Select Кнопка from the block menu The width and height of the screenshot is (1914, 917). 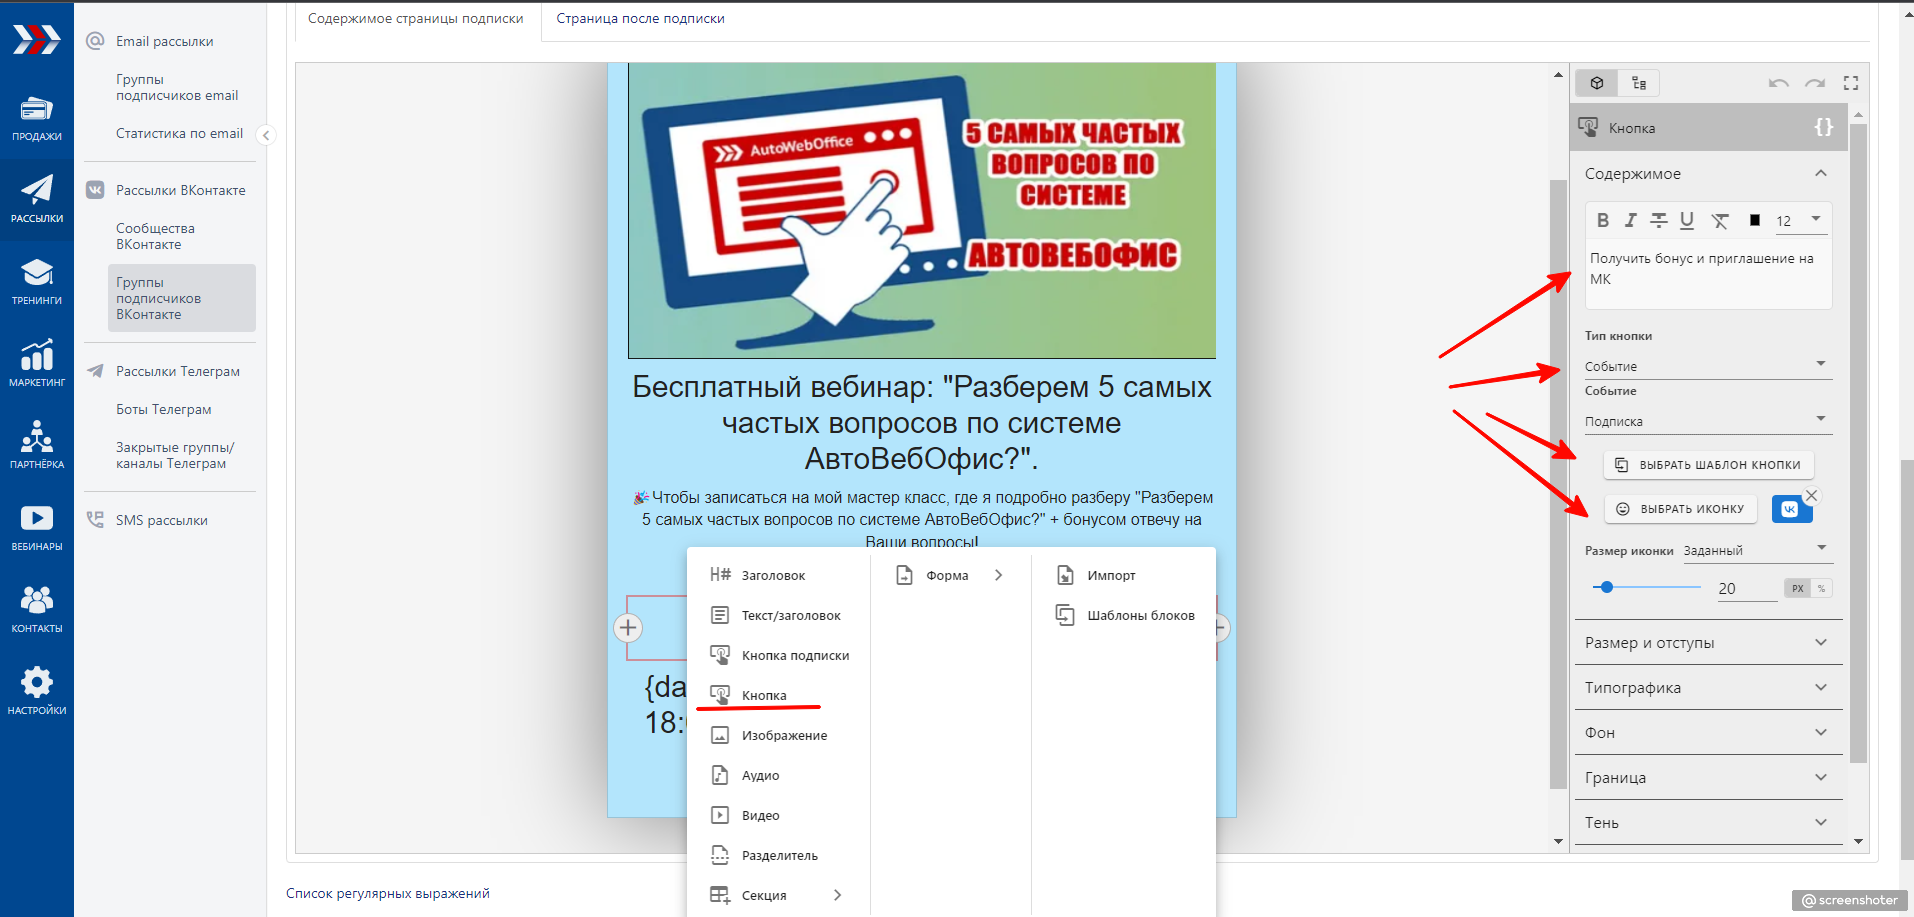pos(764,695)
